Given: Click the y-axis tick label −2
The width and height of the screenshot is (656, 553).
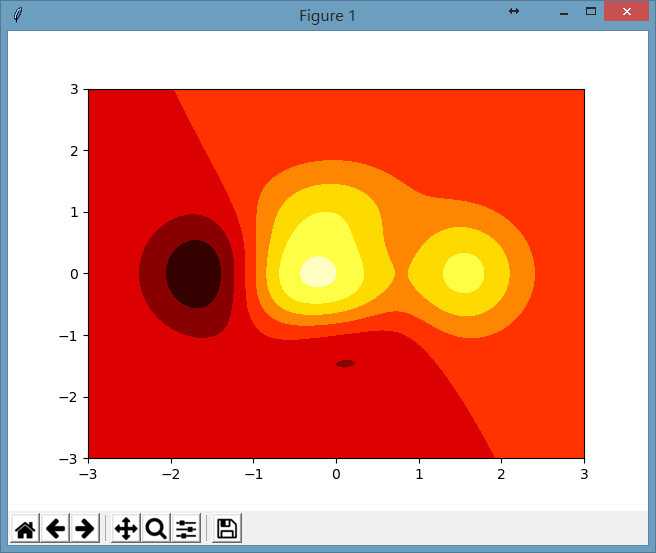Looking at the screenshot, I should [68, 397].
